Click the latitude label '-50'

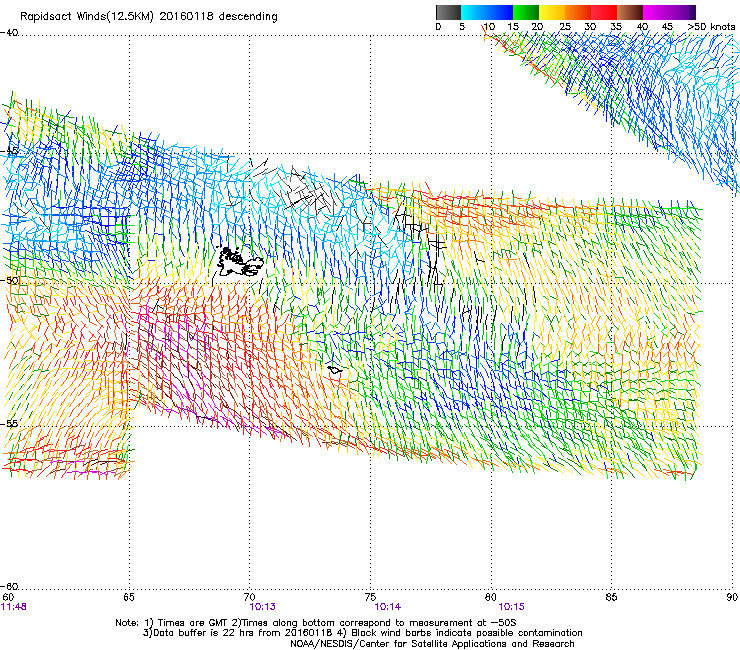pyautogui.click(x=9, y=280)
